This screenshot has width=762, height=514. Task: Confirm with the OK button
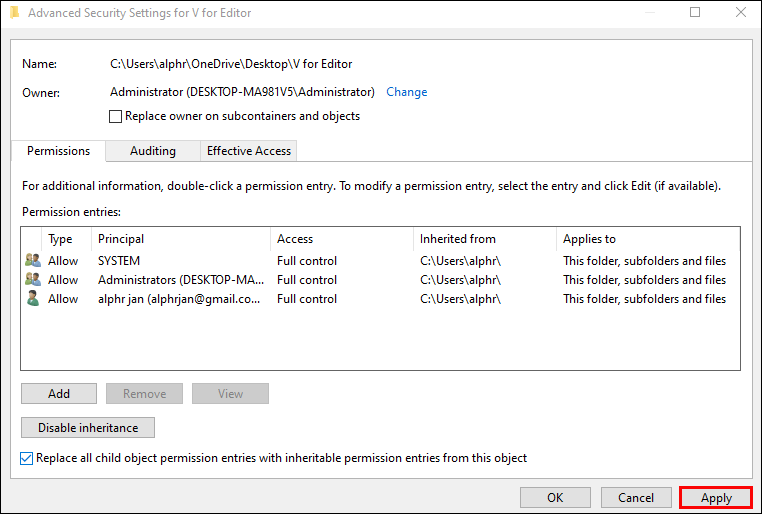[x=555, y=497]
